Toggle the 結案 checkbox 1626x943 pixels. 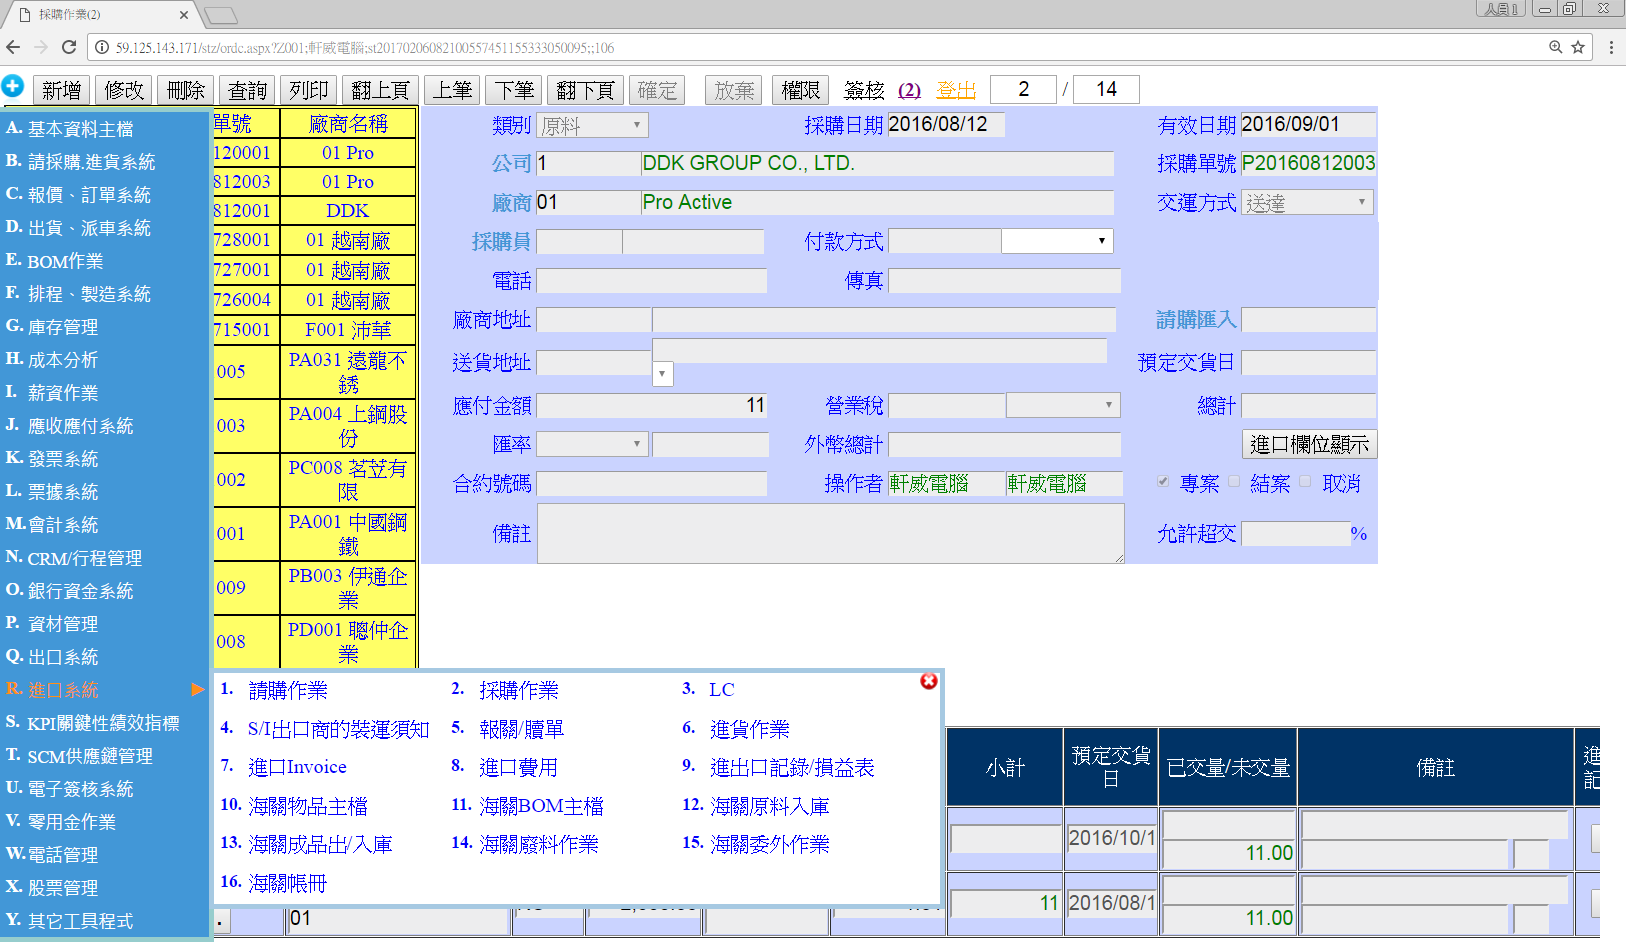[x=1234, y=482]
